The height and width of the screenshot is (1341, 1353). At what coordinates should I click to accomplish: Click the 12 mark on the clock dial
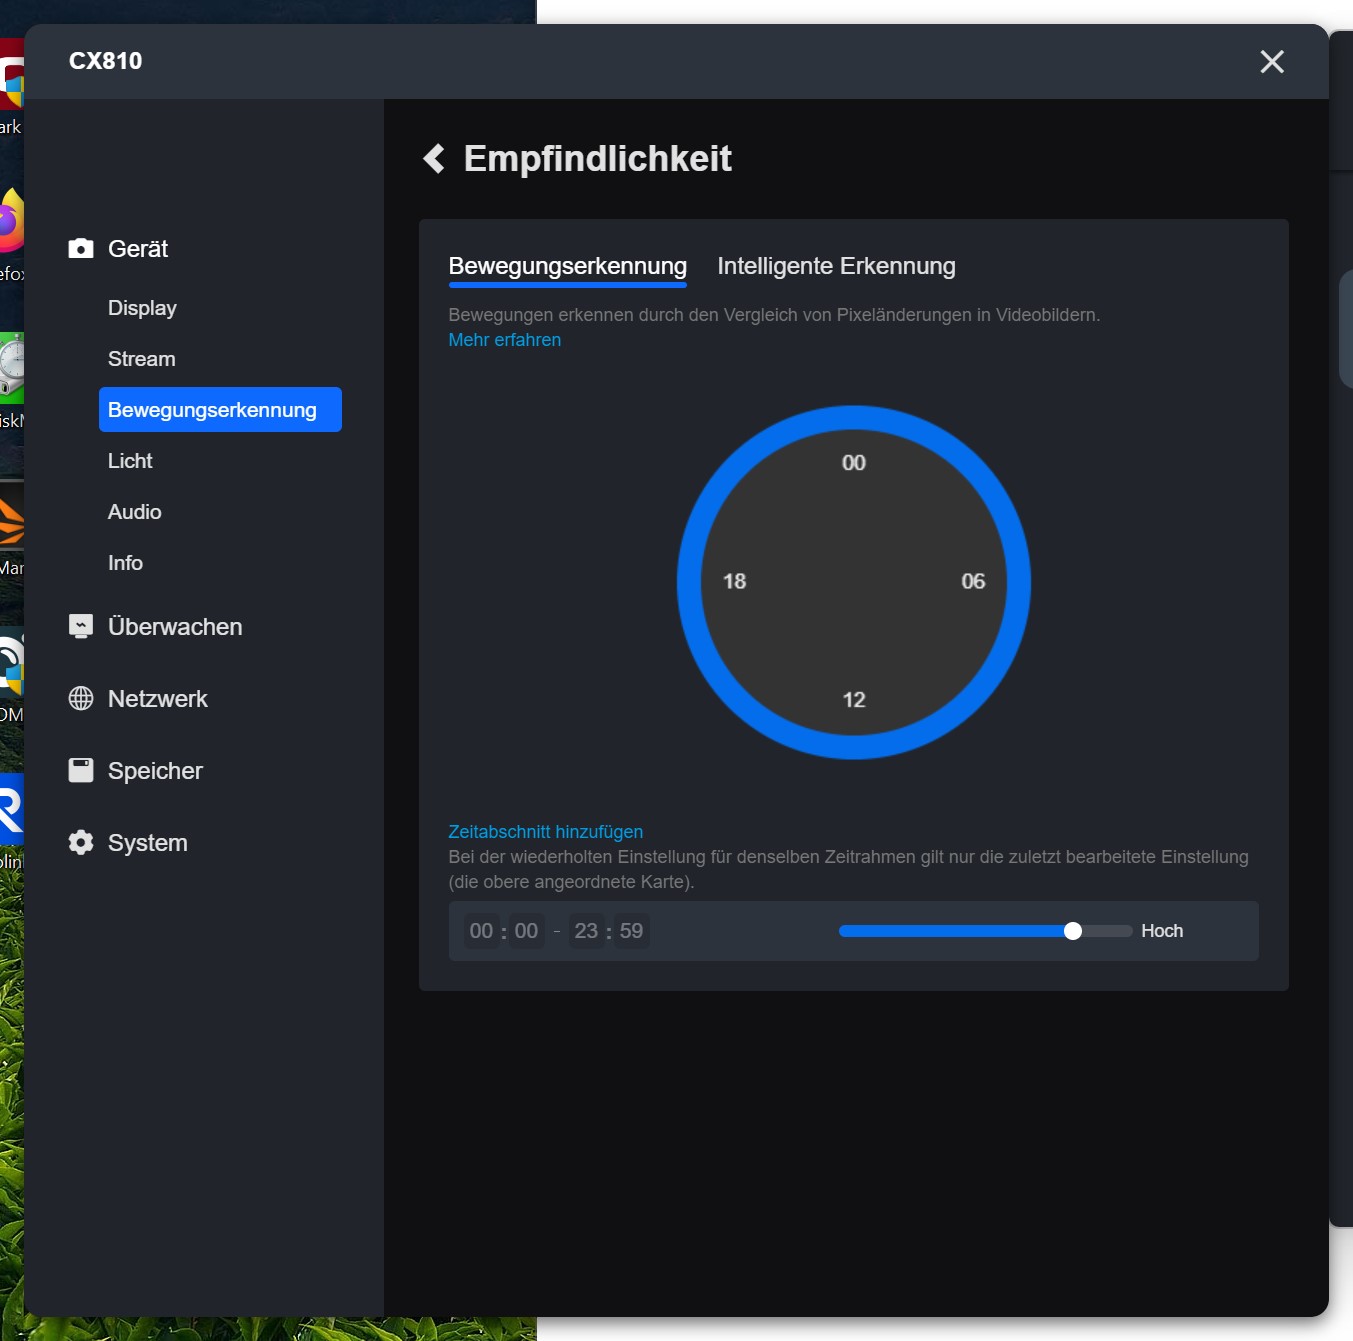point(854,700)
